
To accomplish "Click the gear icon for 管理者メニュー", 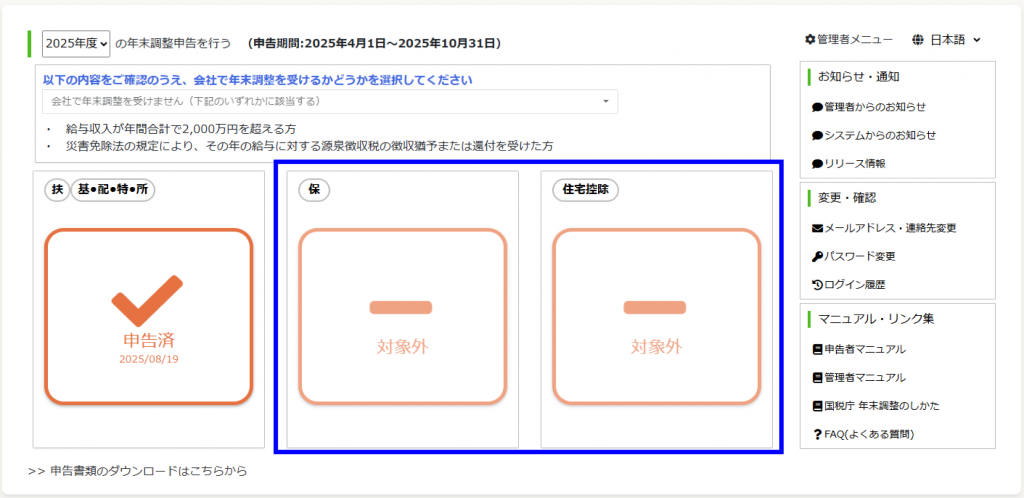I will pyautogui.click(x=810, y=40).
